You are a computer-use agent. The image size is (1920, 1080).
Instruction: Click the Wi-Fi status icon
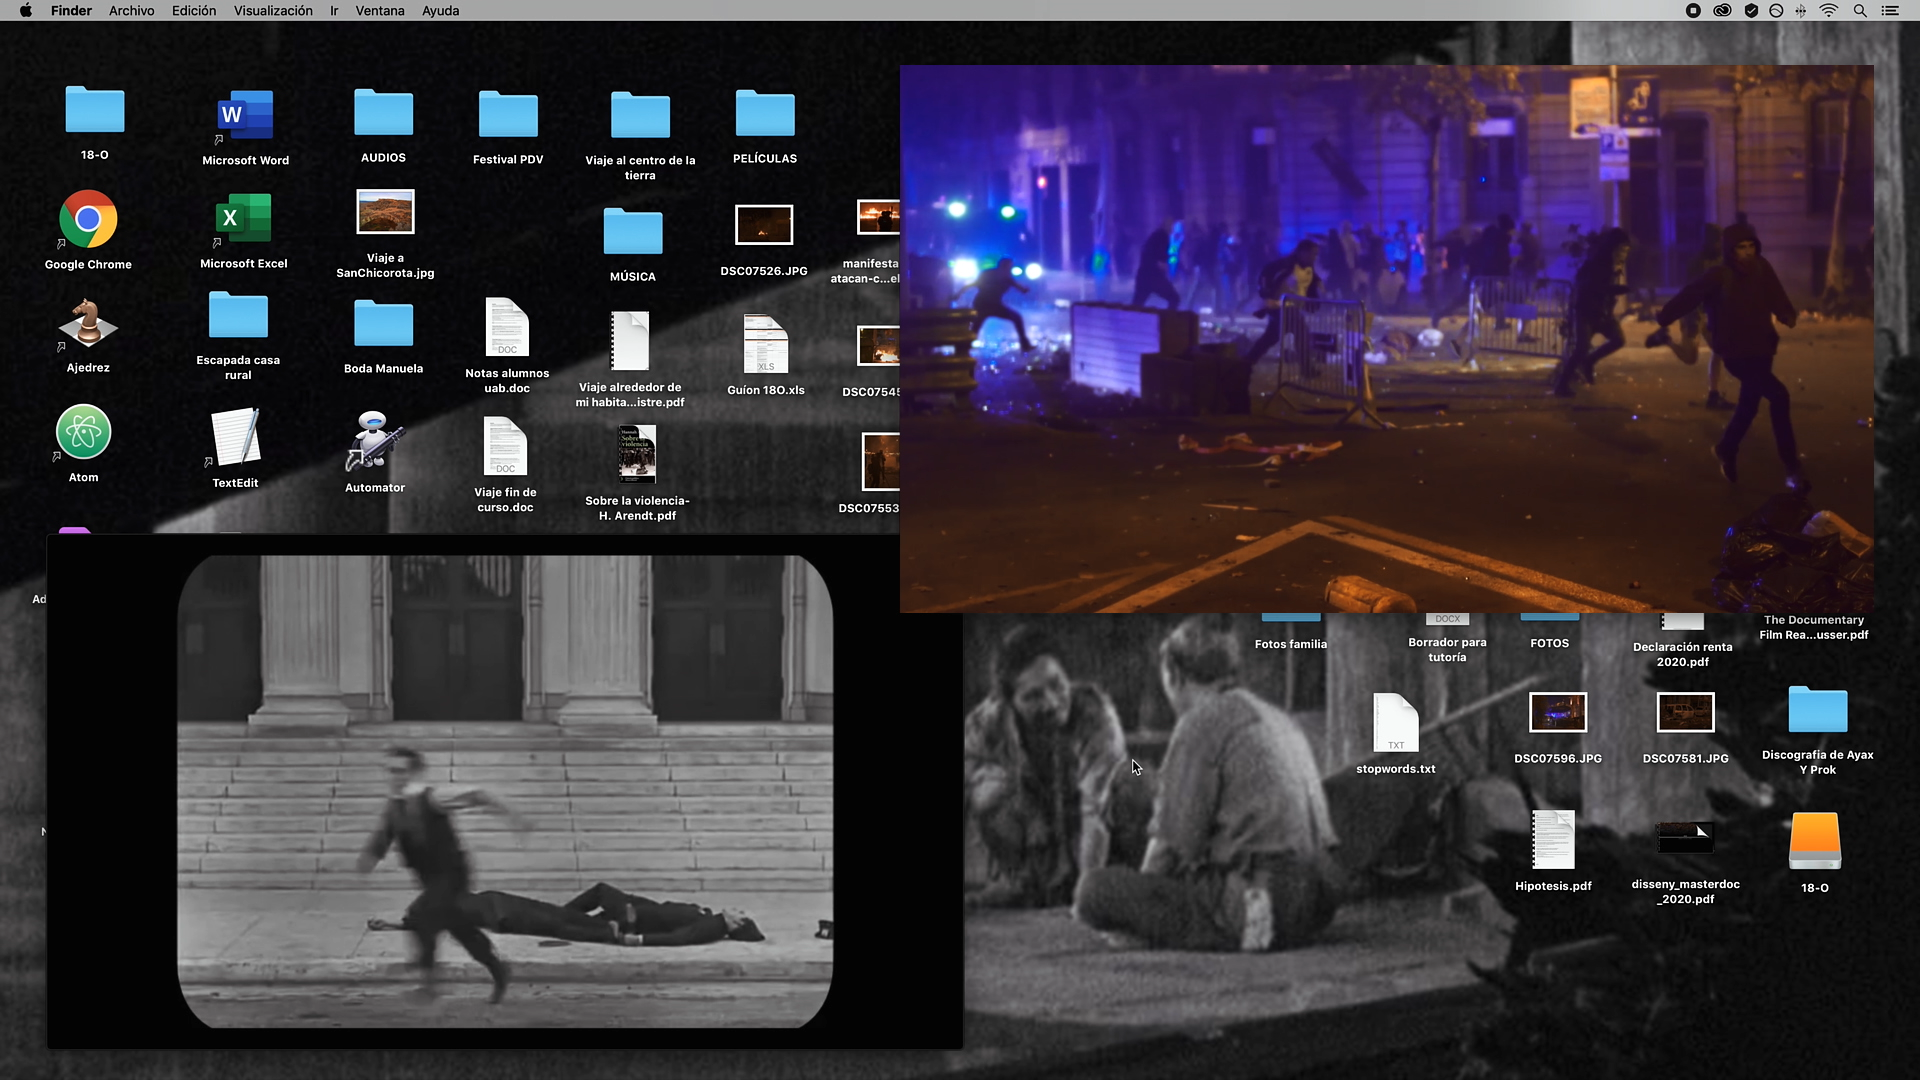coord(1829,11)
